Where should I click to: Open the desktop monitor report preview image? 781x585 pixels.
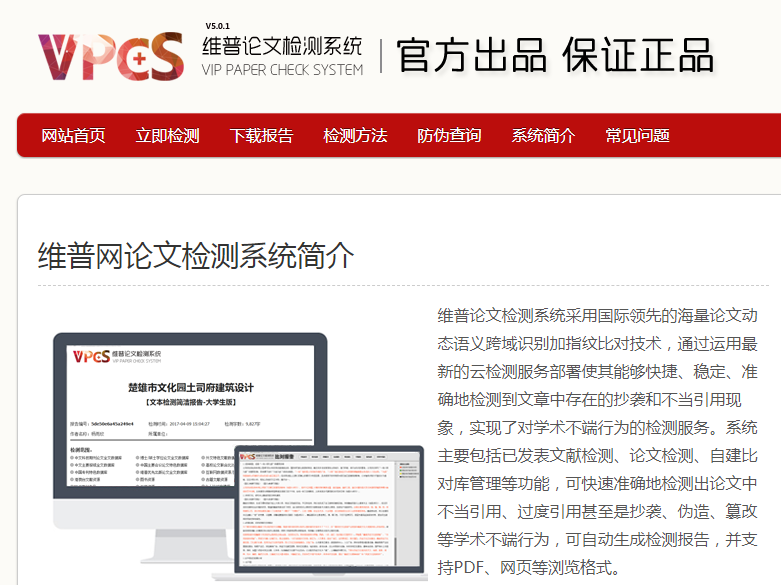point(190,448)
